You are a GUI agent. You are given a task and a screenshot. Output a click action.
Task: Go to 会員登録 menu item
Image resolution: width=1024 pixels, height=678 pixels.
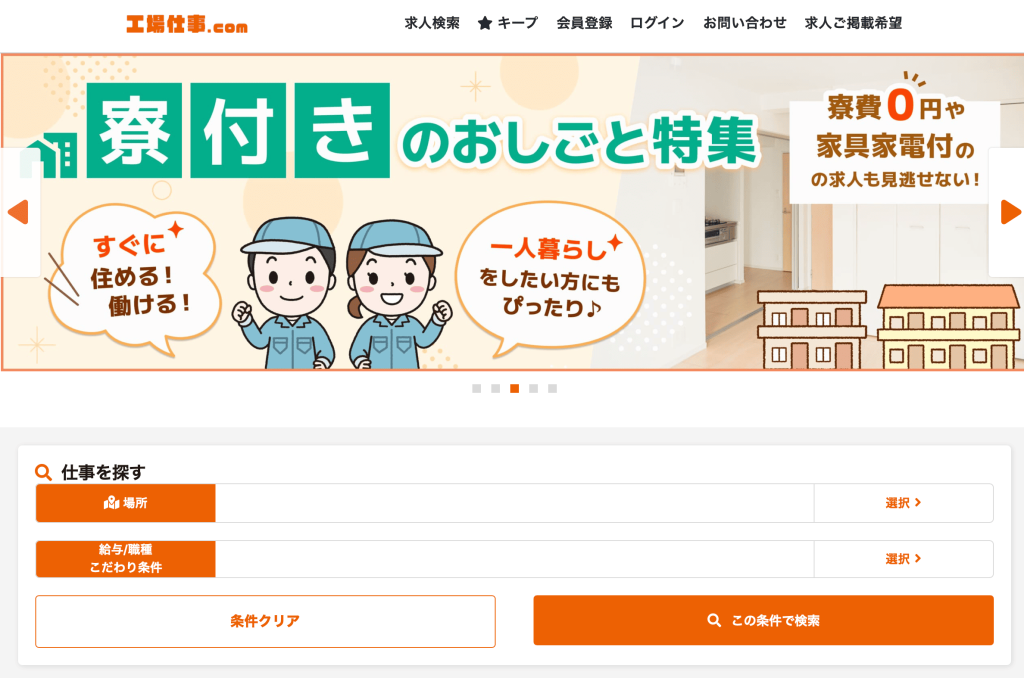(584, 23)
